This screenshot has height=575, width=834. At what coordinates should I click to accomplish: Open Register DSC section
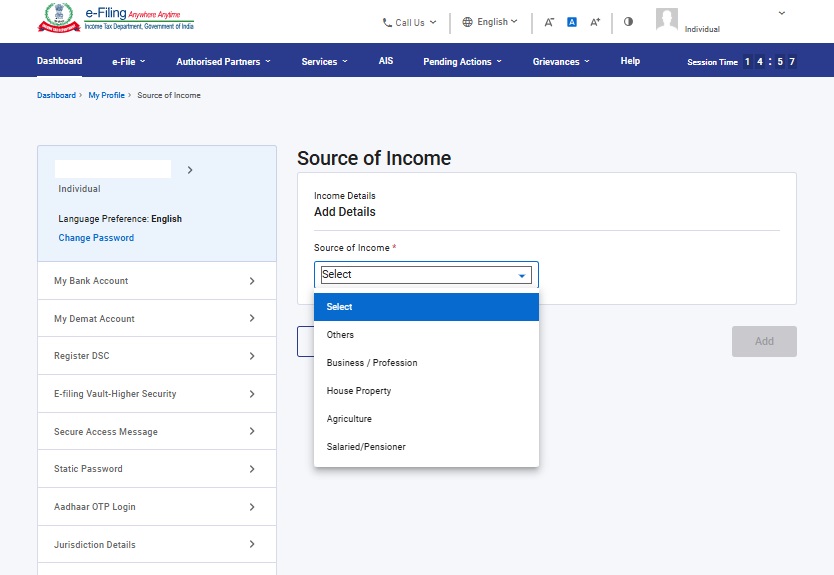click(x=157, y=356)
